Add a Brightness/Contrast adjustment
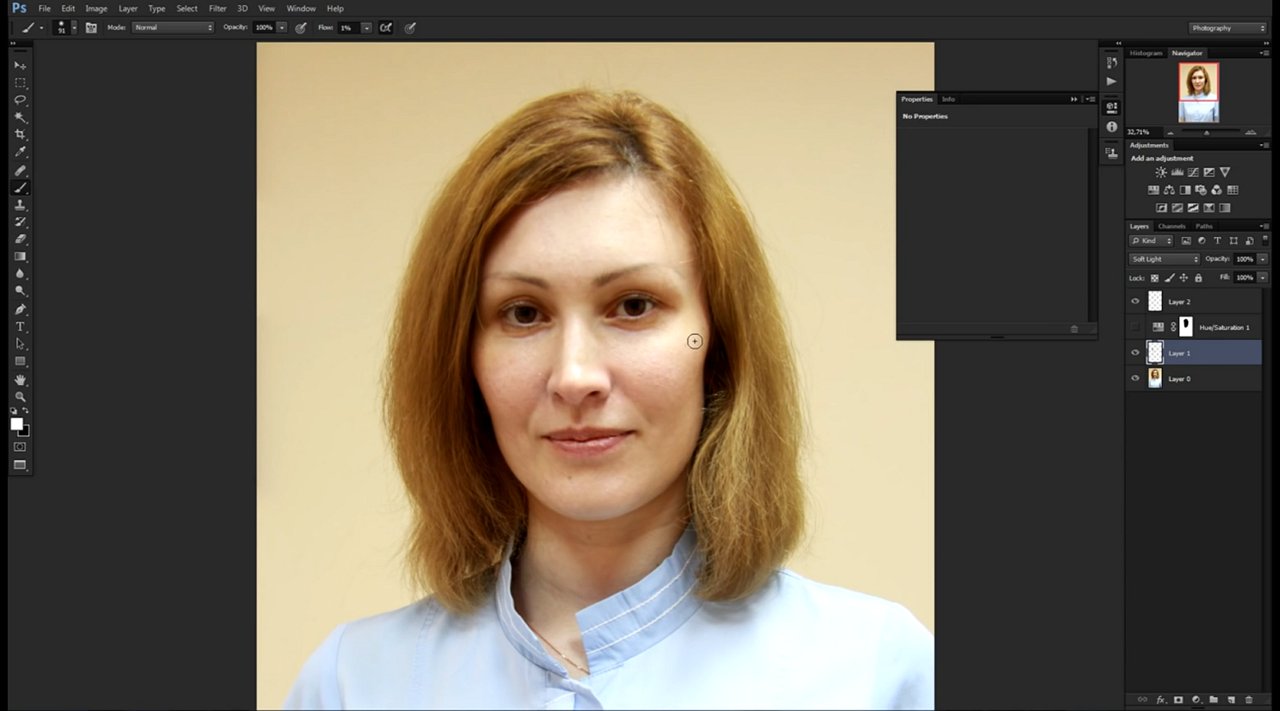1280x711 pixels. coord(1160,172)
